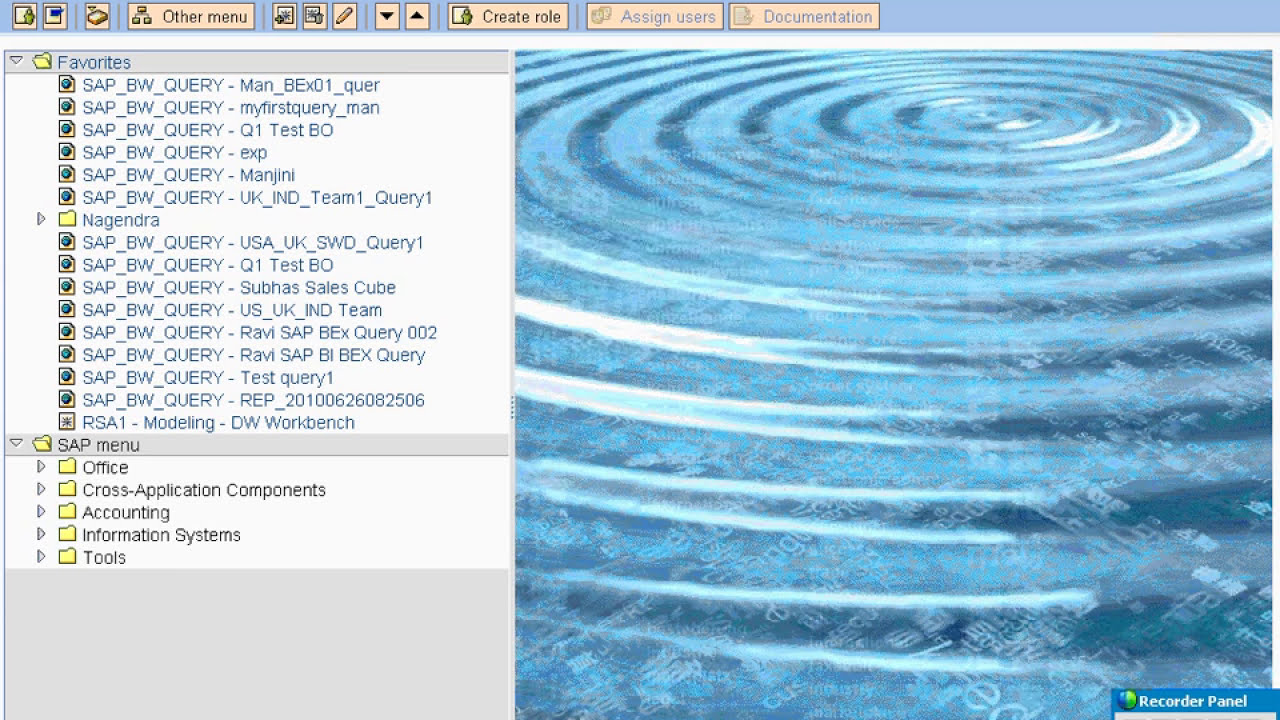Move favorite up with the up arrow
This screenshot has width=1280, height=720.
click(417, 16)
